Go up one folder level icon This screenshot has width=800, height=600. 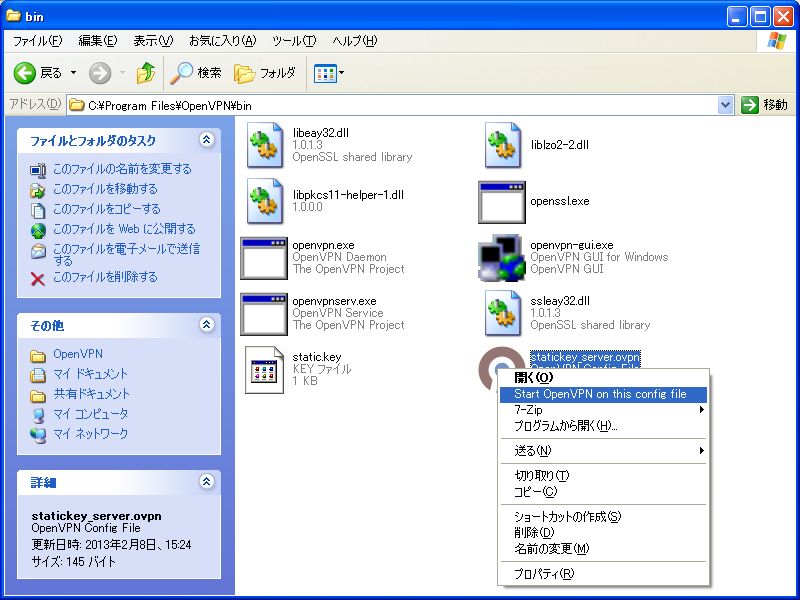point(146,73)
